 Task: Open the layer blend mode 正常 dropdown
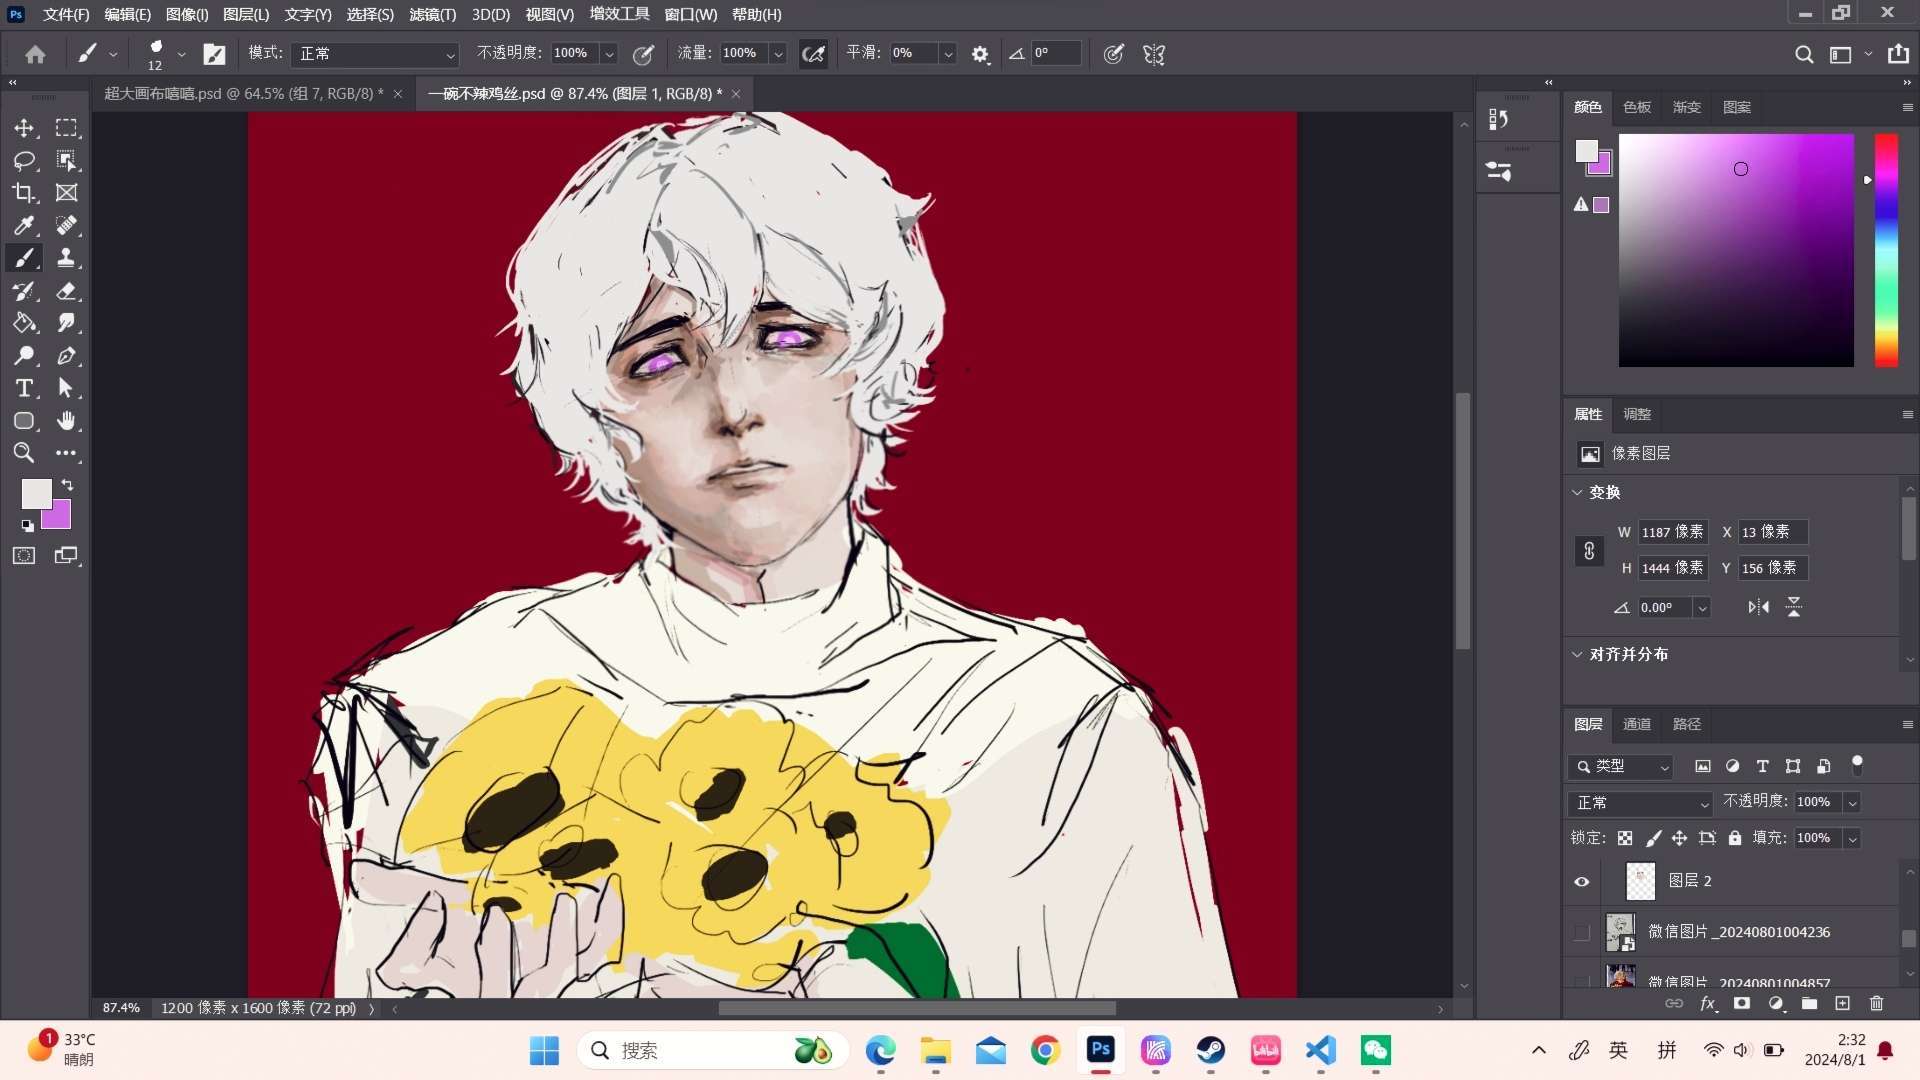[x=1640, y=802]
